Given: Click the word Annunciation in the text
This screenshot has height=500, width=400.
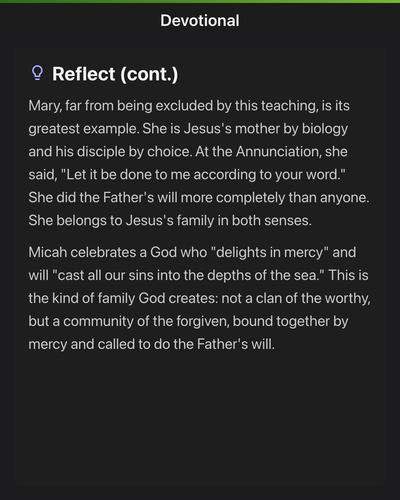Looking at the screenshot, I should point(278,152).
